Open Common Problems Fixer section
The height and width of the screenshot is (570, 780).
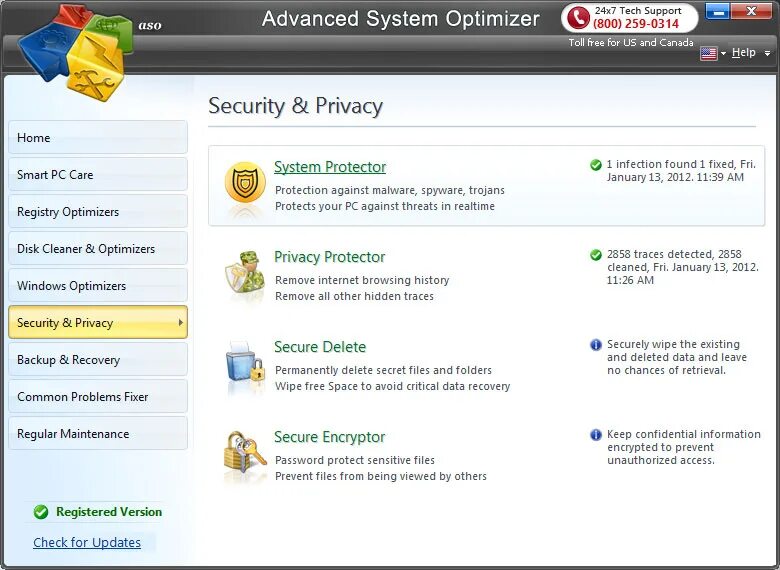click(x=98, y=396)
